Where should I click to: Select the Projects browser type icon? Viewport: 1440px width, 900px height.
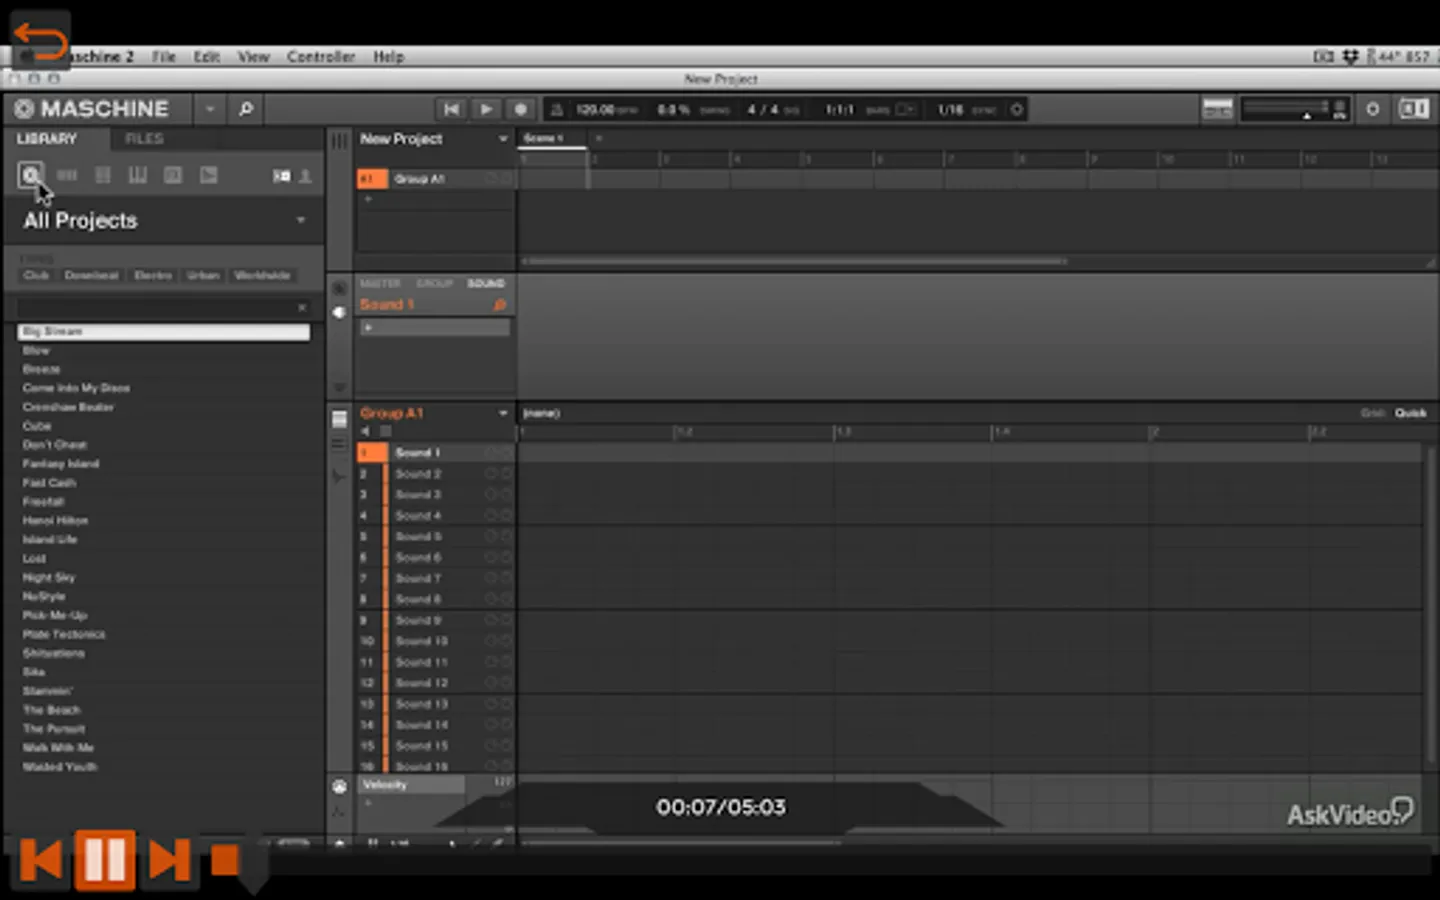click(31, 175)
